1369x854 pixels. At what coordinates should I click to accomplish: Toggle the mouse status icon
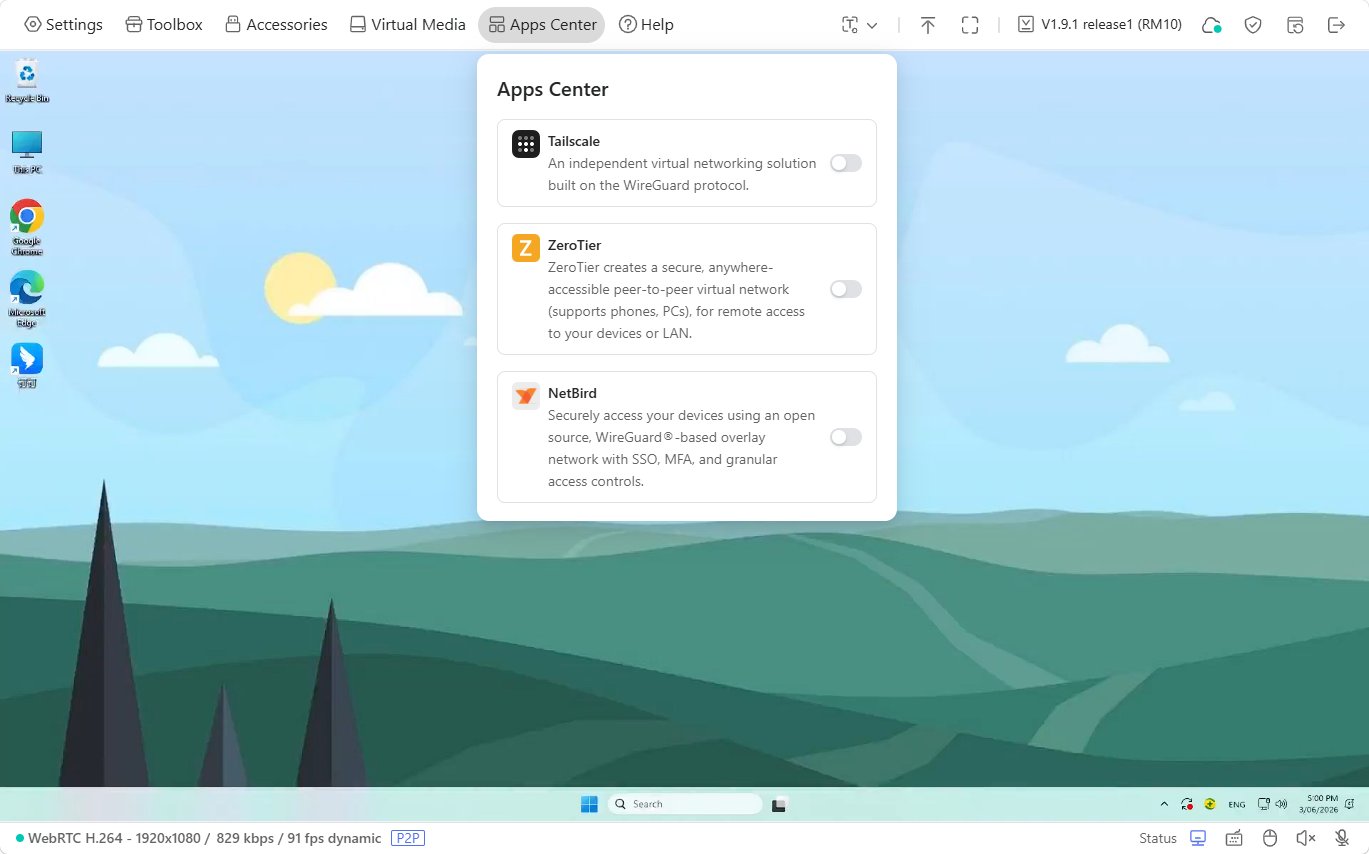[1270, 838]
